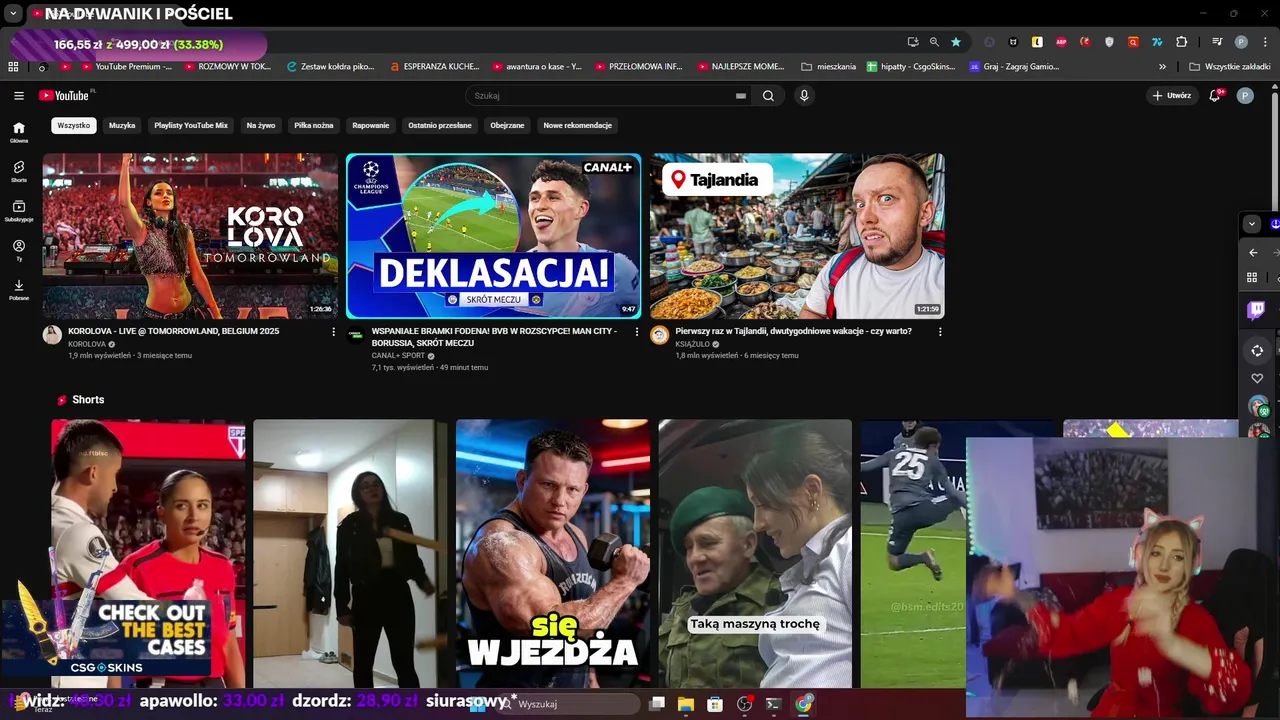Open options menu for Man City skrót video
Image resolution: width=1280 pixels, height=720 pixels.
(637, 332)
